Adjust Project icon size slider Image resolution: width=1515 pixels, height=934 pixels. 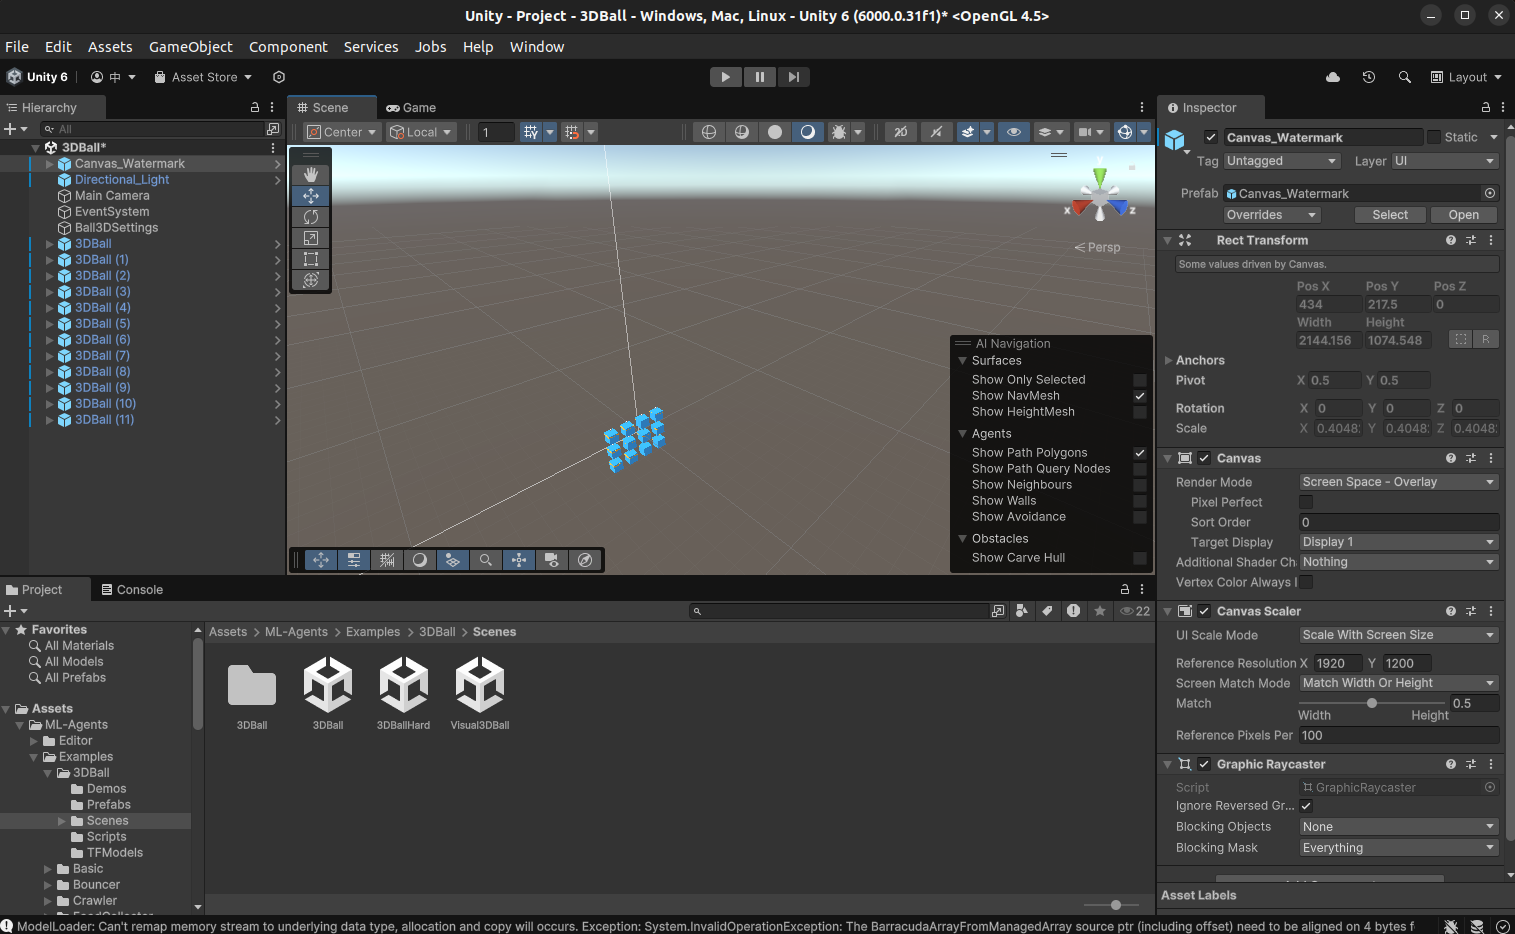click(x=1116, y=905)
